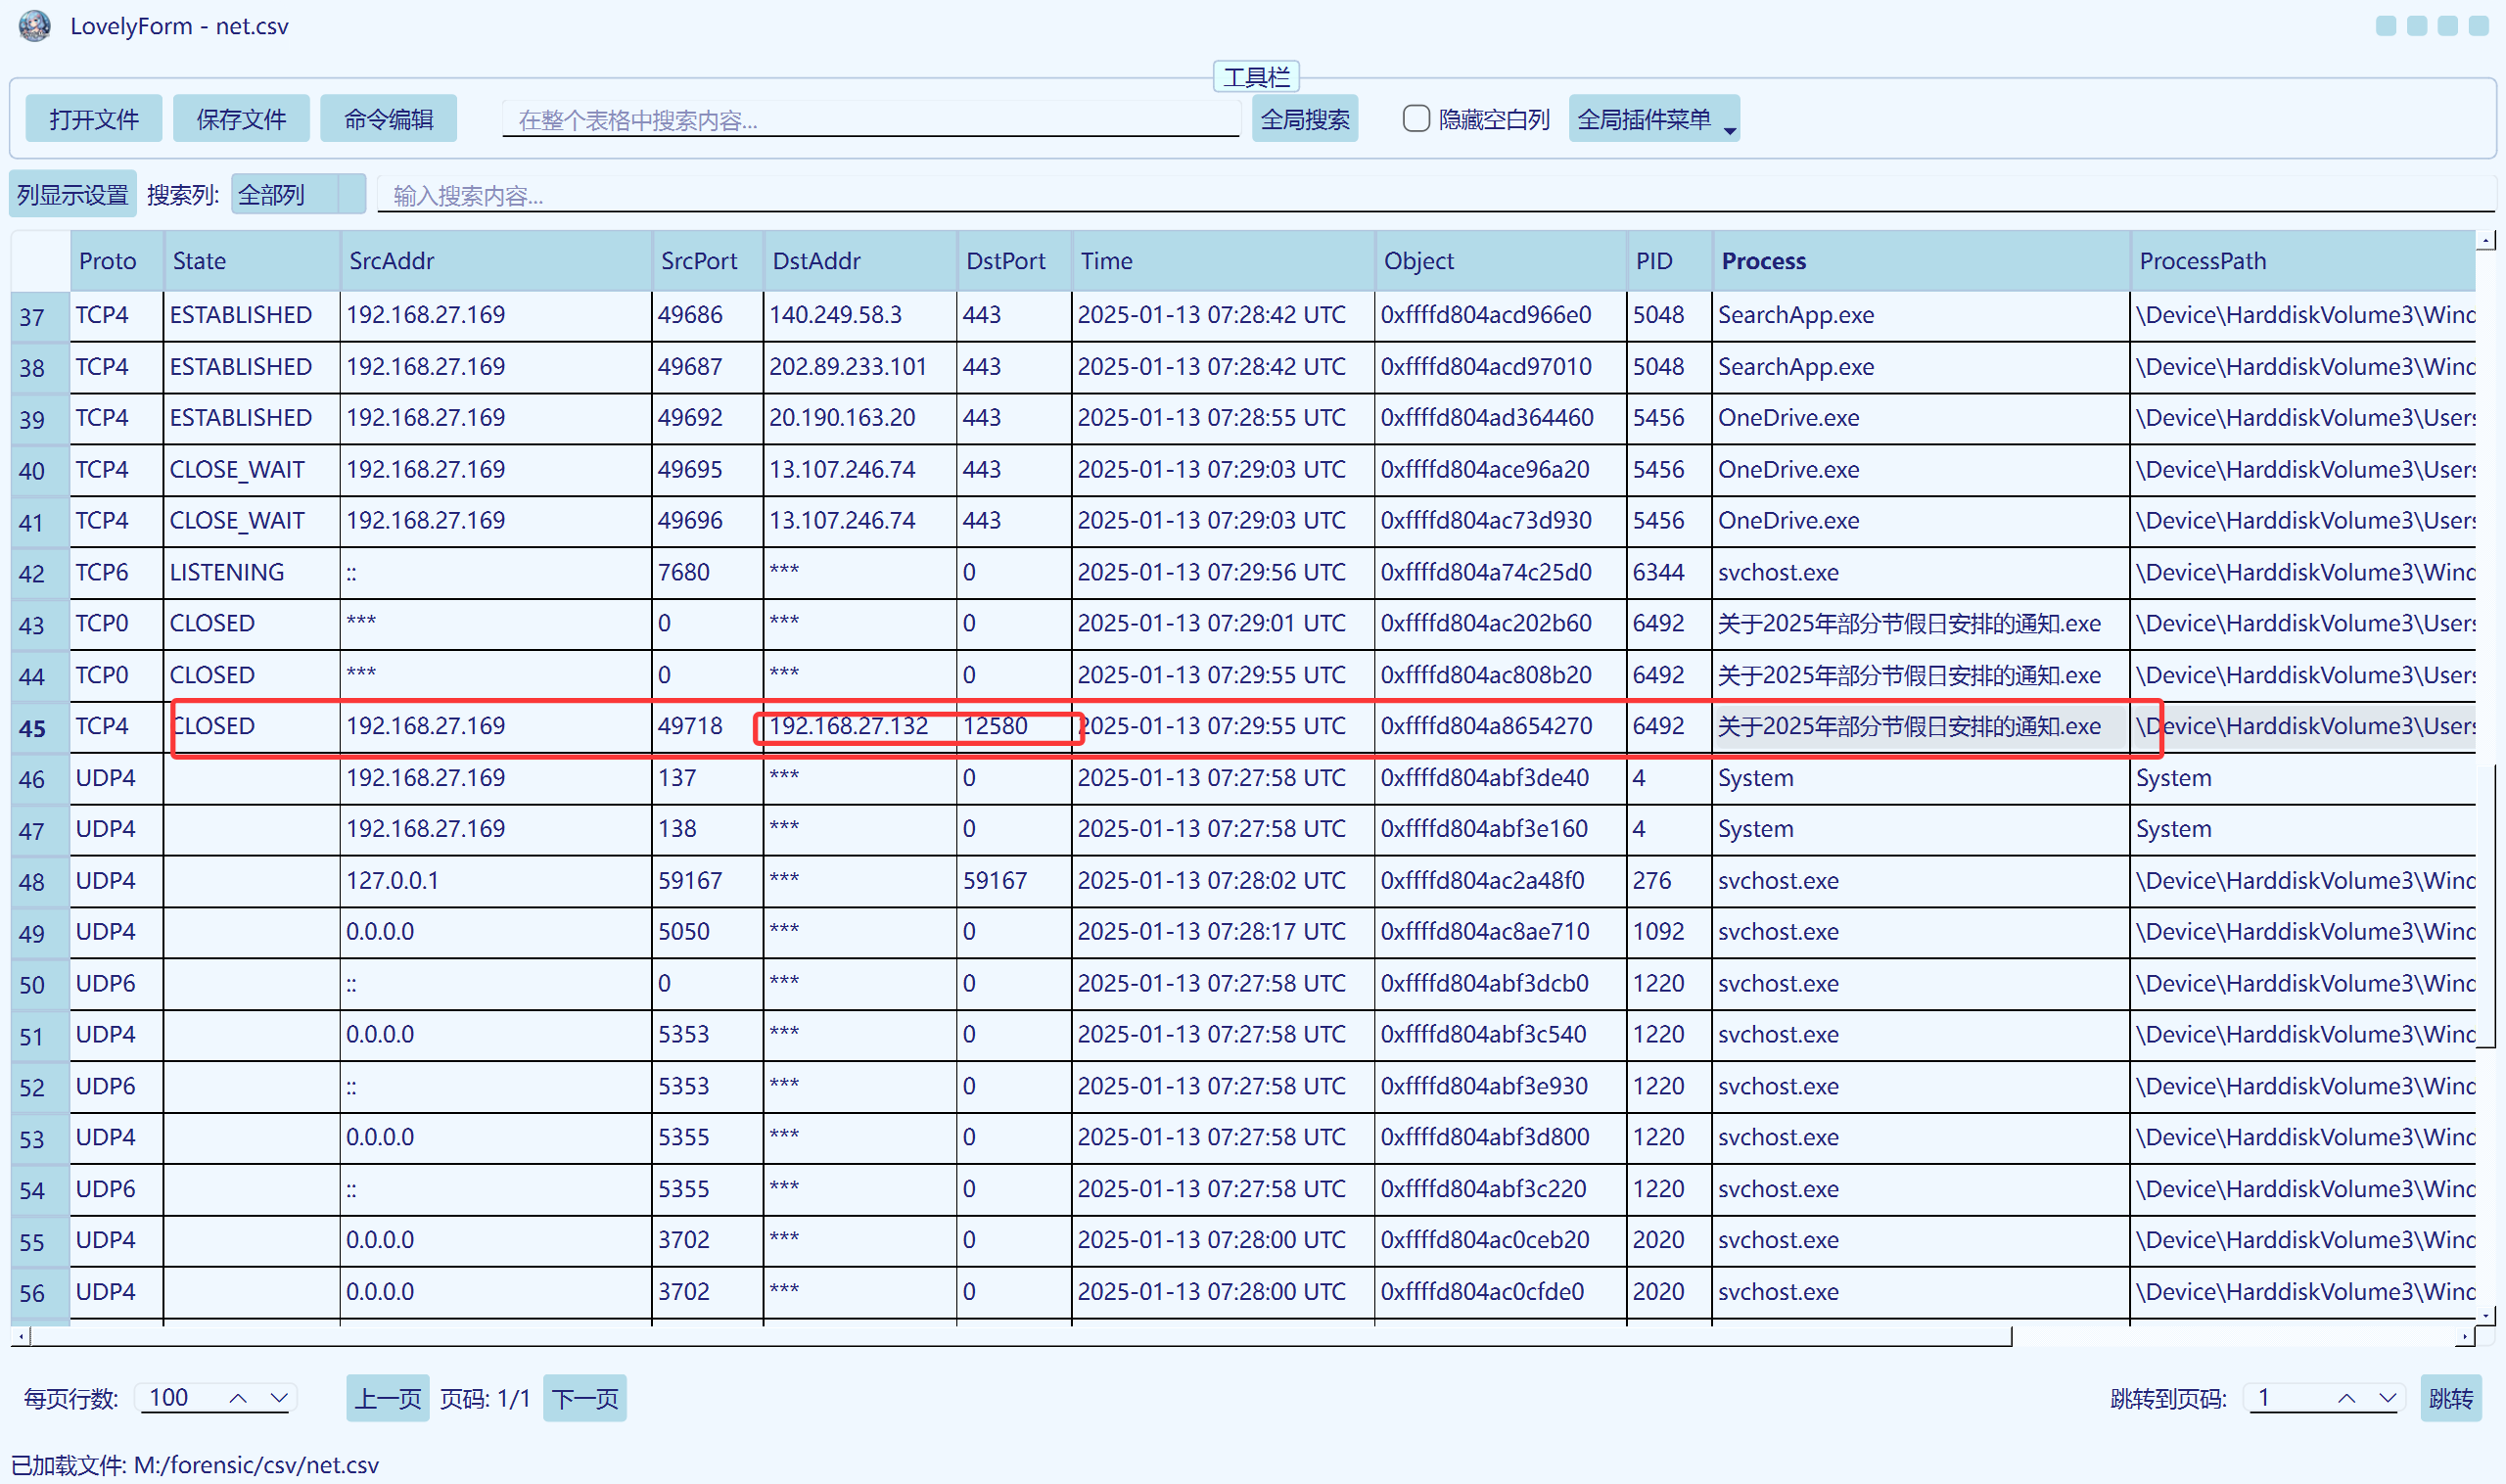Select the Time column header

(1223, 261)
